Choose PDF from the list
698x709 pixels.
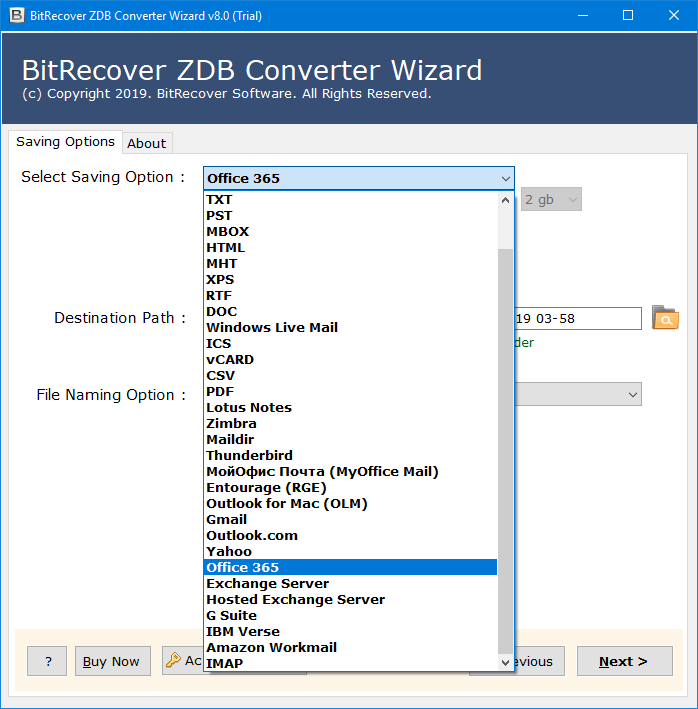[x=350, y=392]
